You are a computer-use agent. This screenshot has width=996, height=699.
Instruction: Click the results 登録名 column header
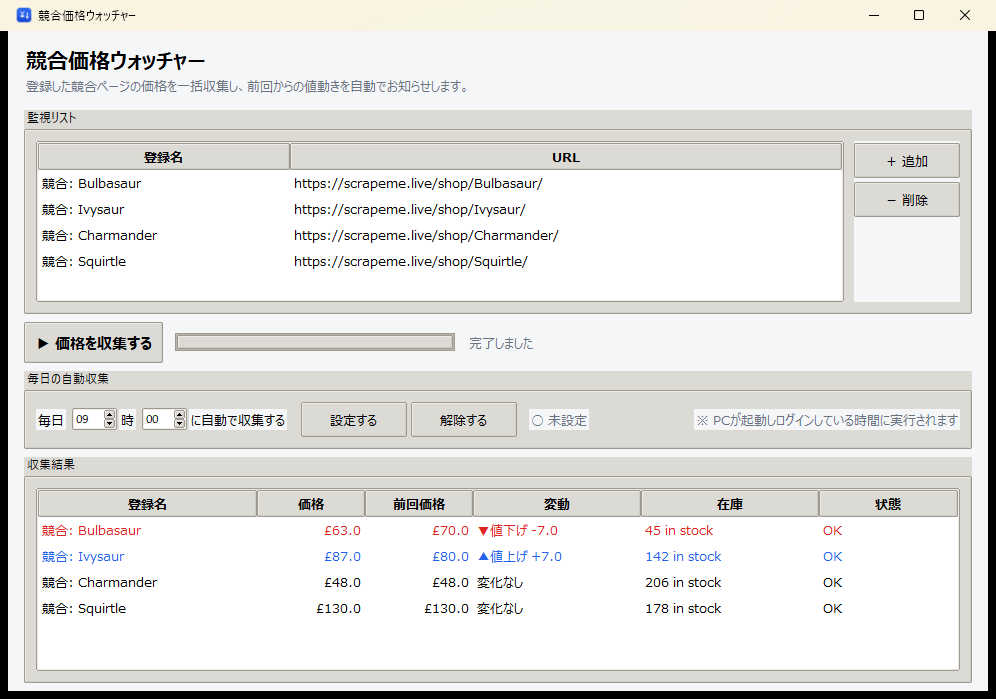coord(147,504)
